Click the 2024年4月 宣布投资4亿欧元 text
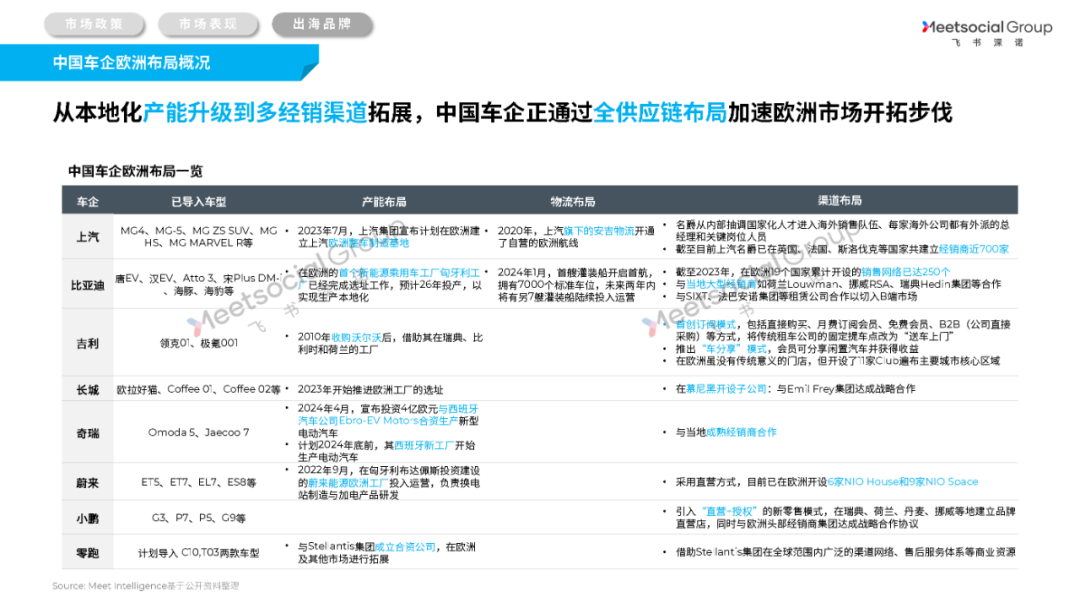 tap(388, 421)
